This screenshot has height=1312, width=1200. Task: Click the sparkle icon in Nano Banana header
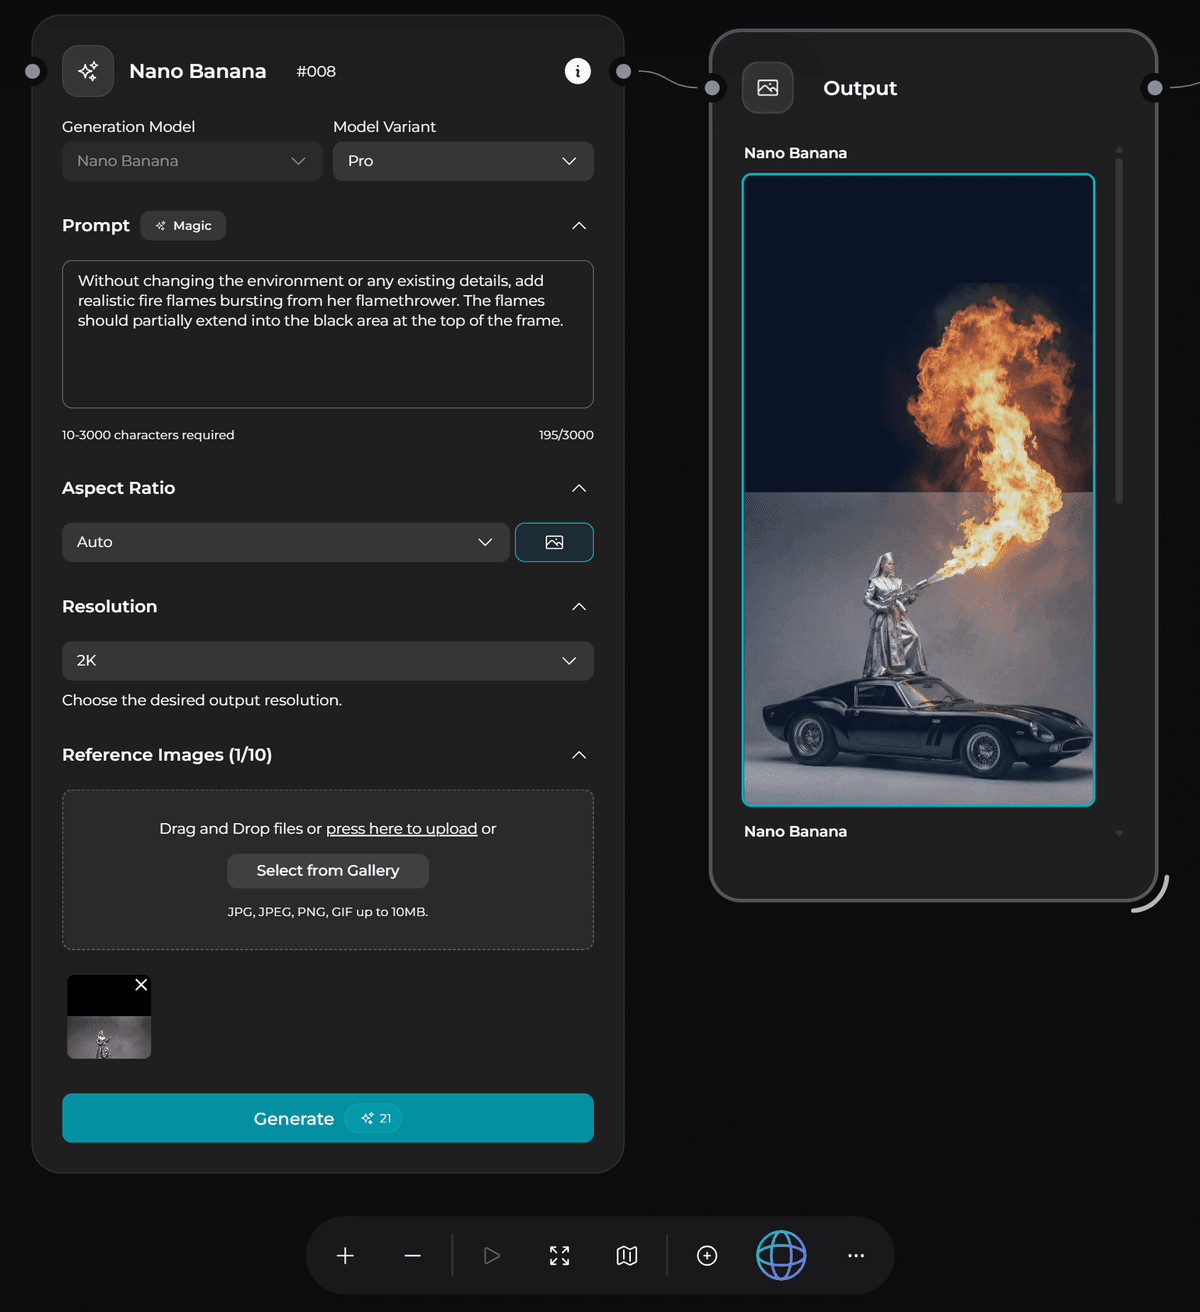88,71
